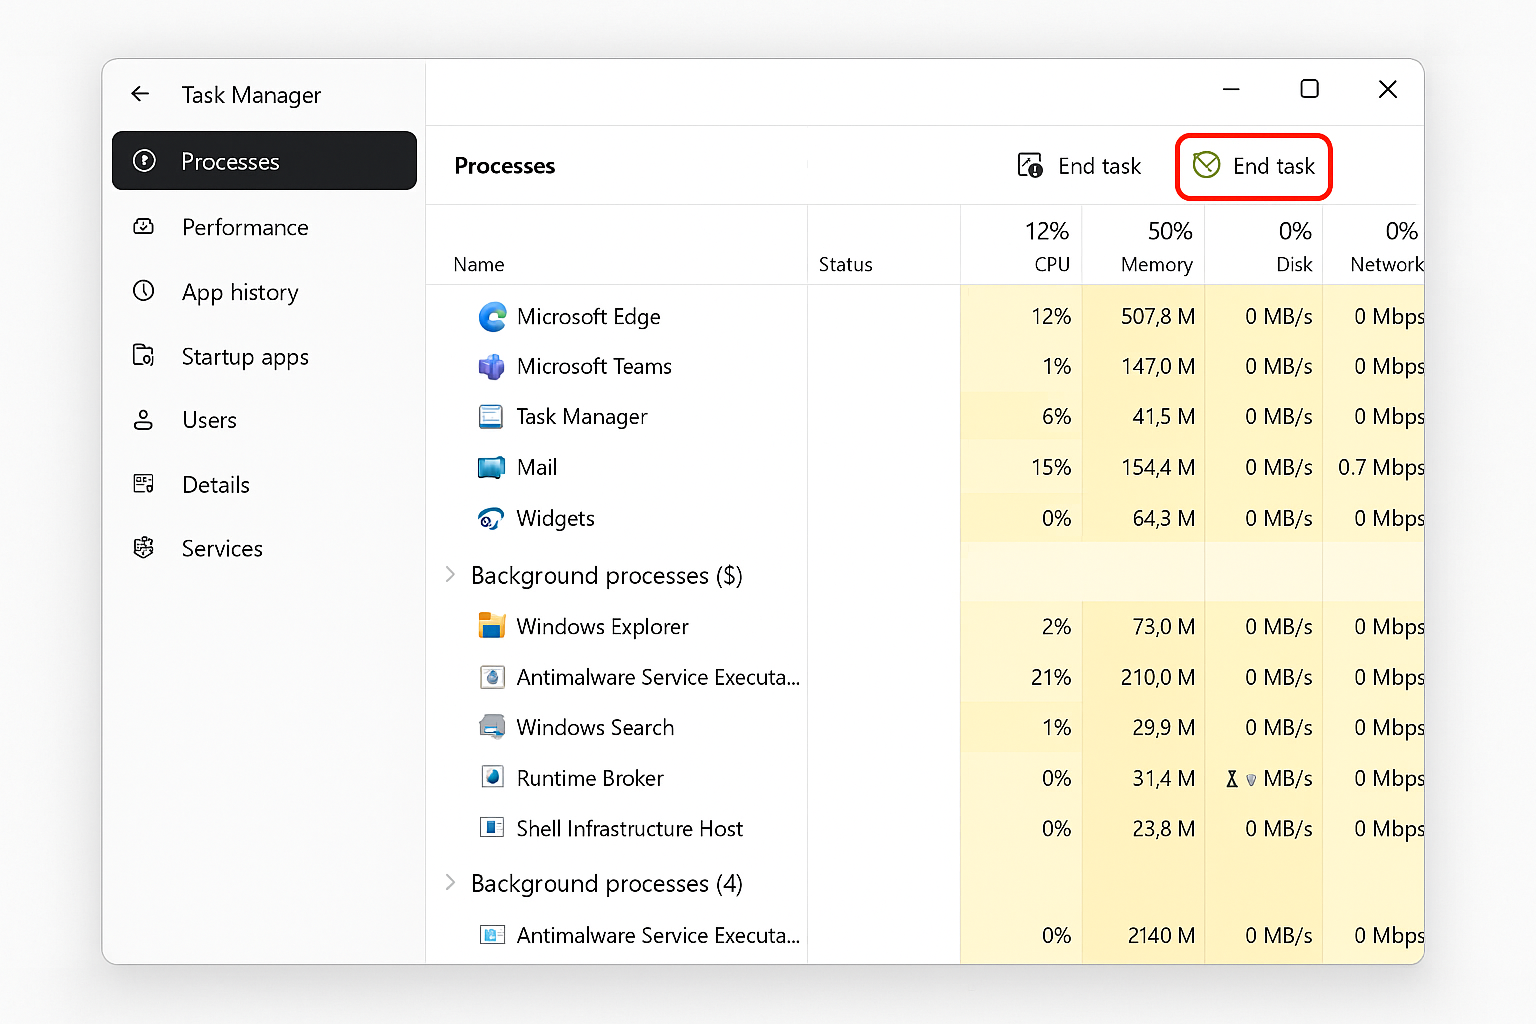The height and width of the screenshot is (1024, 1536).
Task: Sort by the Status column header
Action: click(x=845, y=265)
